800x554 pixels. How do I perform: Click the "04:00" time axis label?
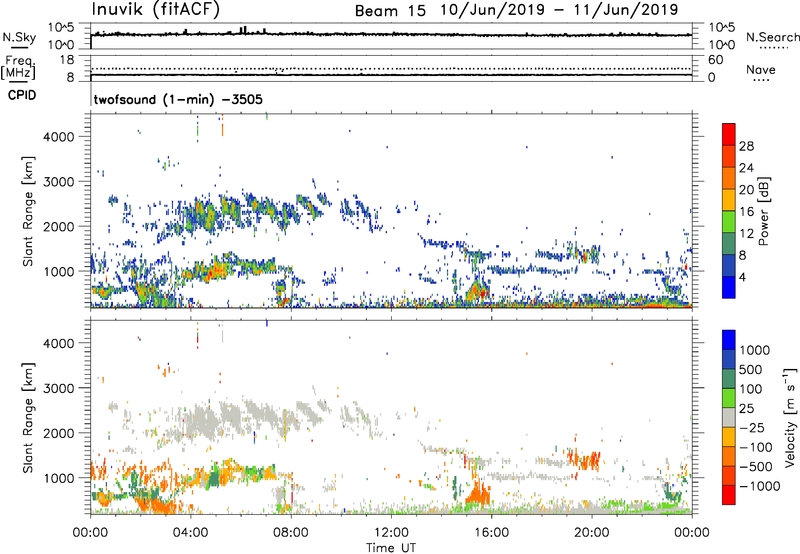[x=190, y=533]
